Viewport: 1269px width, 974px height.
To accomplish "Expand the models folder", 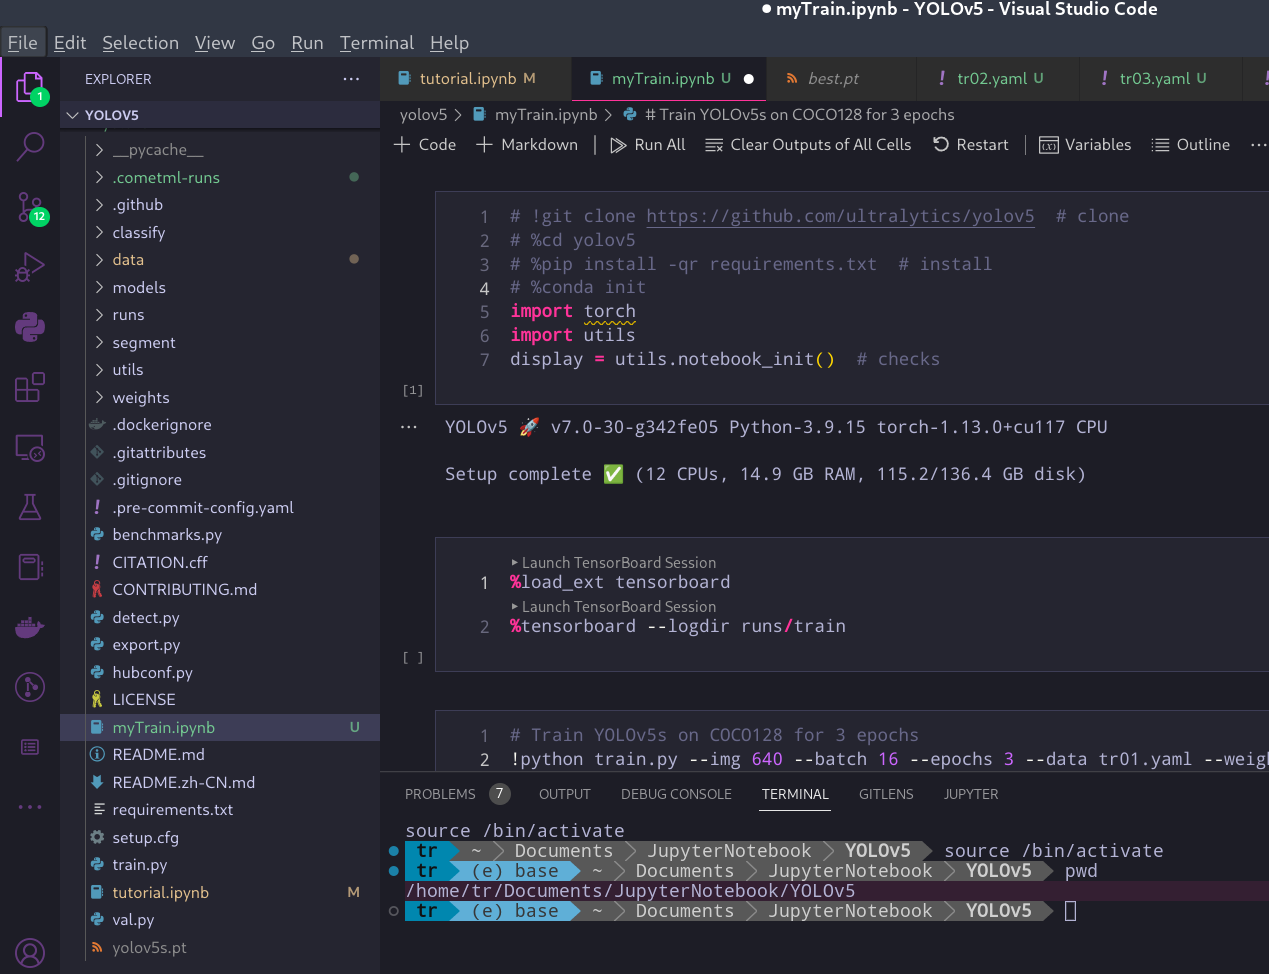I will (220, 287).
